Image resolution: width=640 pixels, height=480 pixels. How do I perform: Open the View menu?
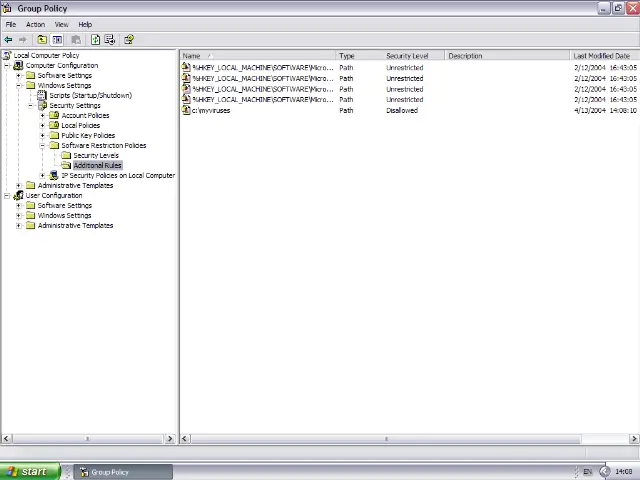coord(62,24)
